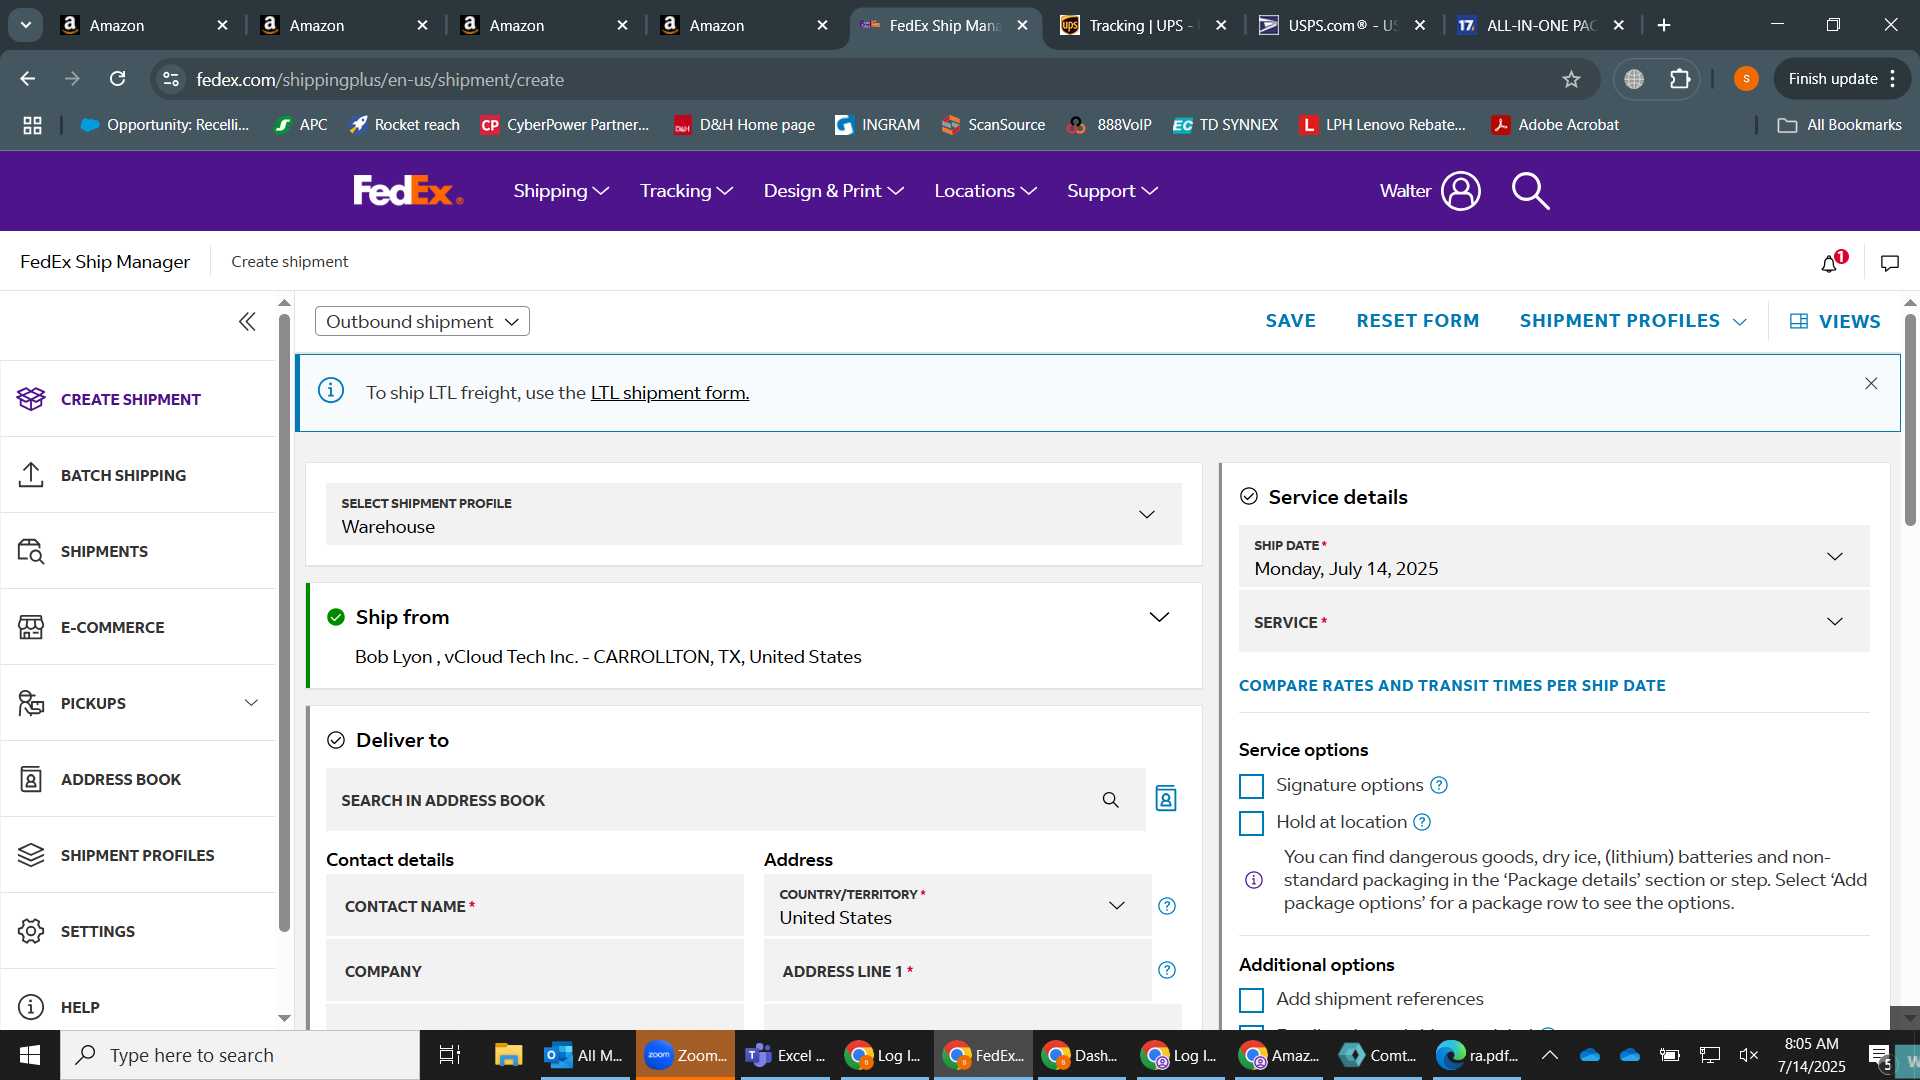Image resolution: width=1920 pixels, height=1080 pixels.
Task: Open the Walter user profile icon
Action: click(x=1460, y=190)
